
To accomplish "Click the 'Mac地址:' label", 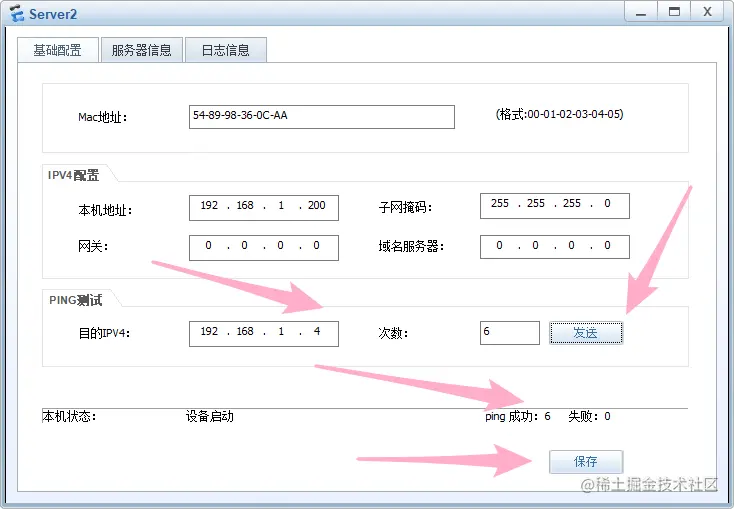I will 103,117.
